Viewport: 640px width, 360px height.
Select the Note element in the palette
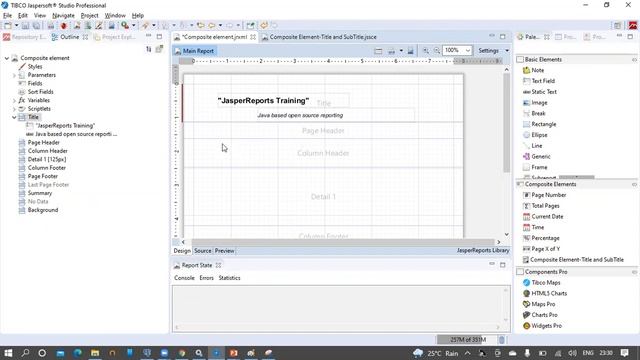pos(534,70)
